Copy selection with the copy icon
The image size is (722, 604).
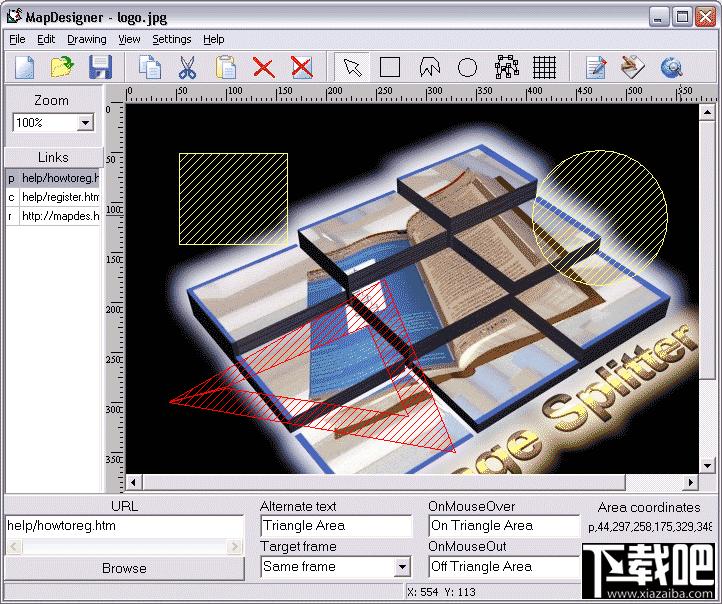point(150,67)
